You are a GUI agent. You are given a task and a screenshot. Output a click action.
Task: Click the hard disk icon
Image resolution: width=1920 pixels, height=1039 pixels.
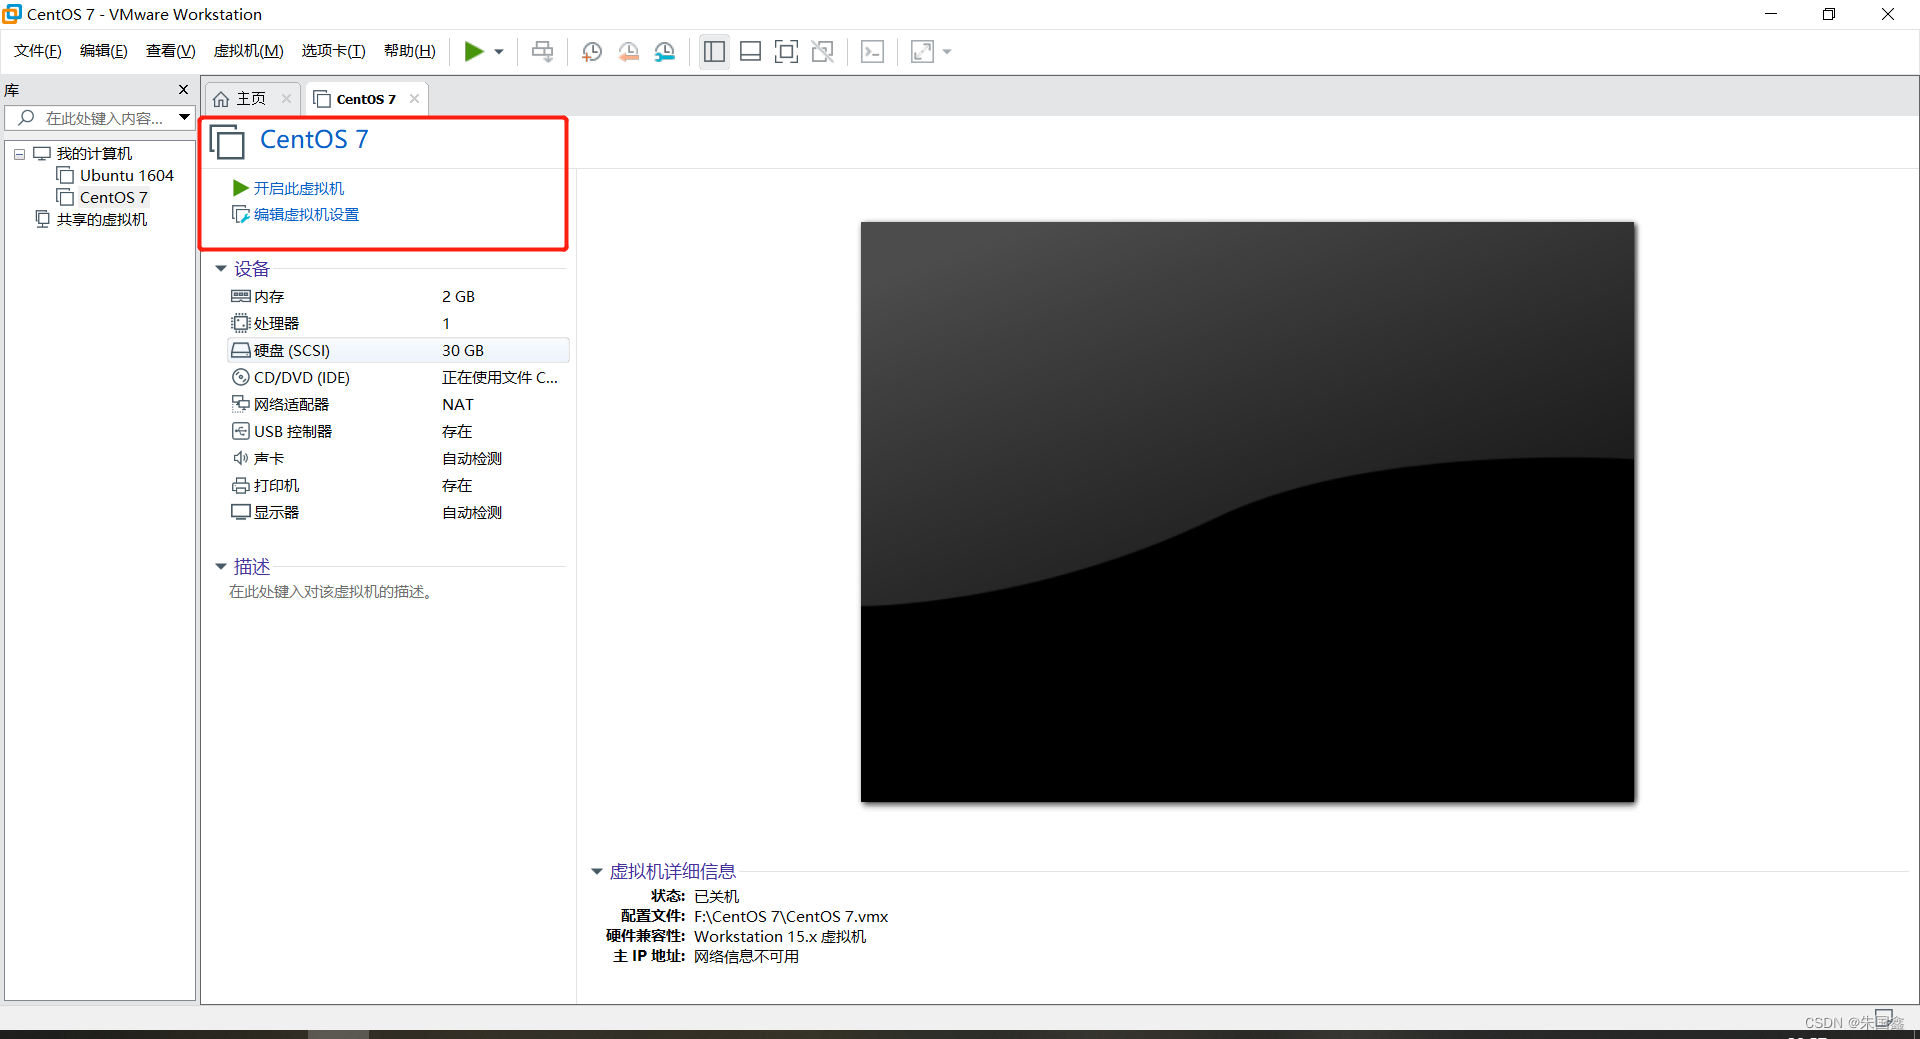pos(240,350)
